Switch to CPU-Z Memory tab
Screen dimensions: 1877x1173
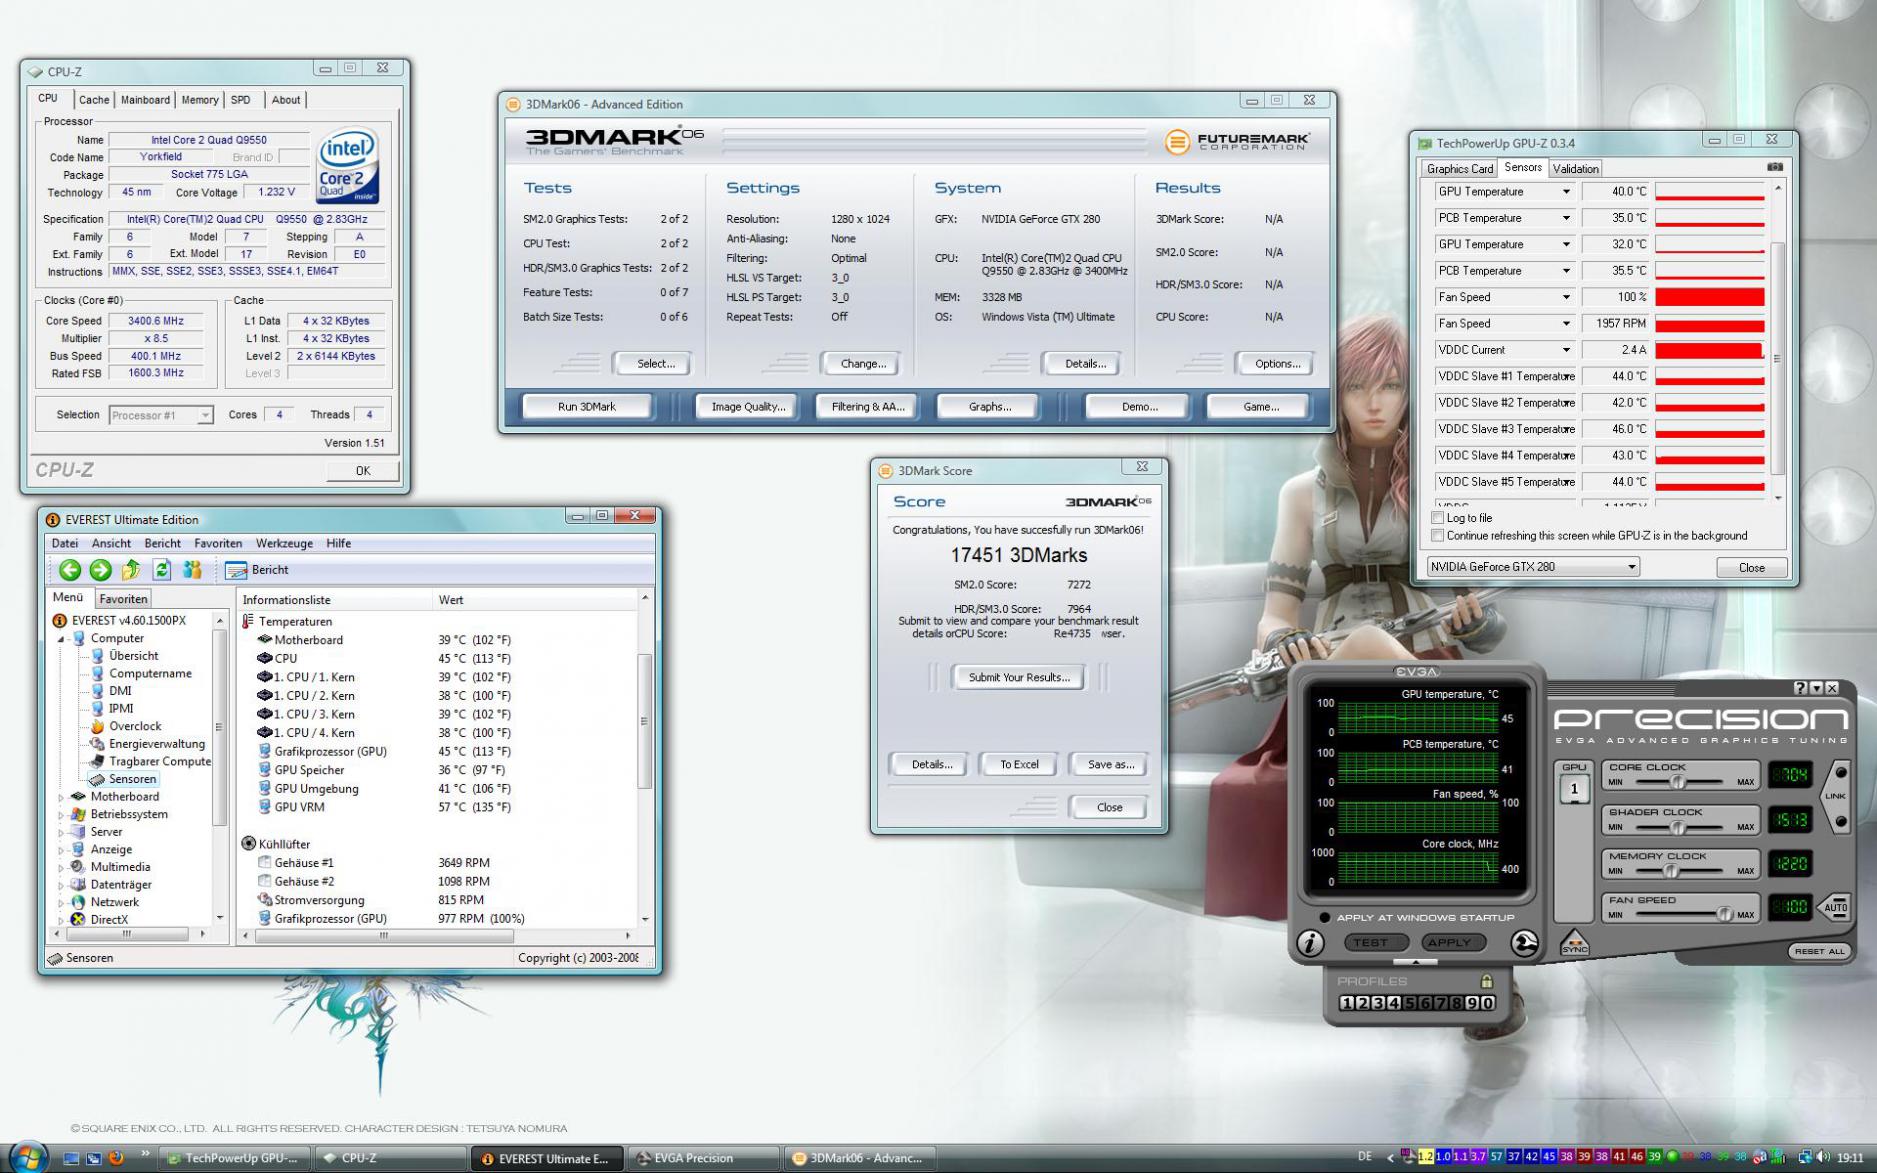(x=199, y=100)
